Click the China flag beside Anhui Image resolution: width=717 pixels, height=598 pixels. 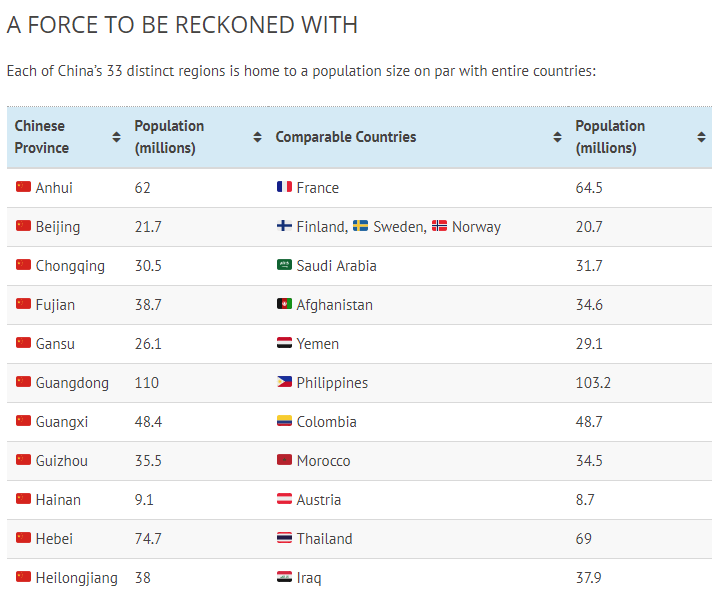[23, 187]
